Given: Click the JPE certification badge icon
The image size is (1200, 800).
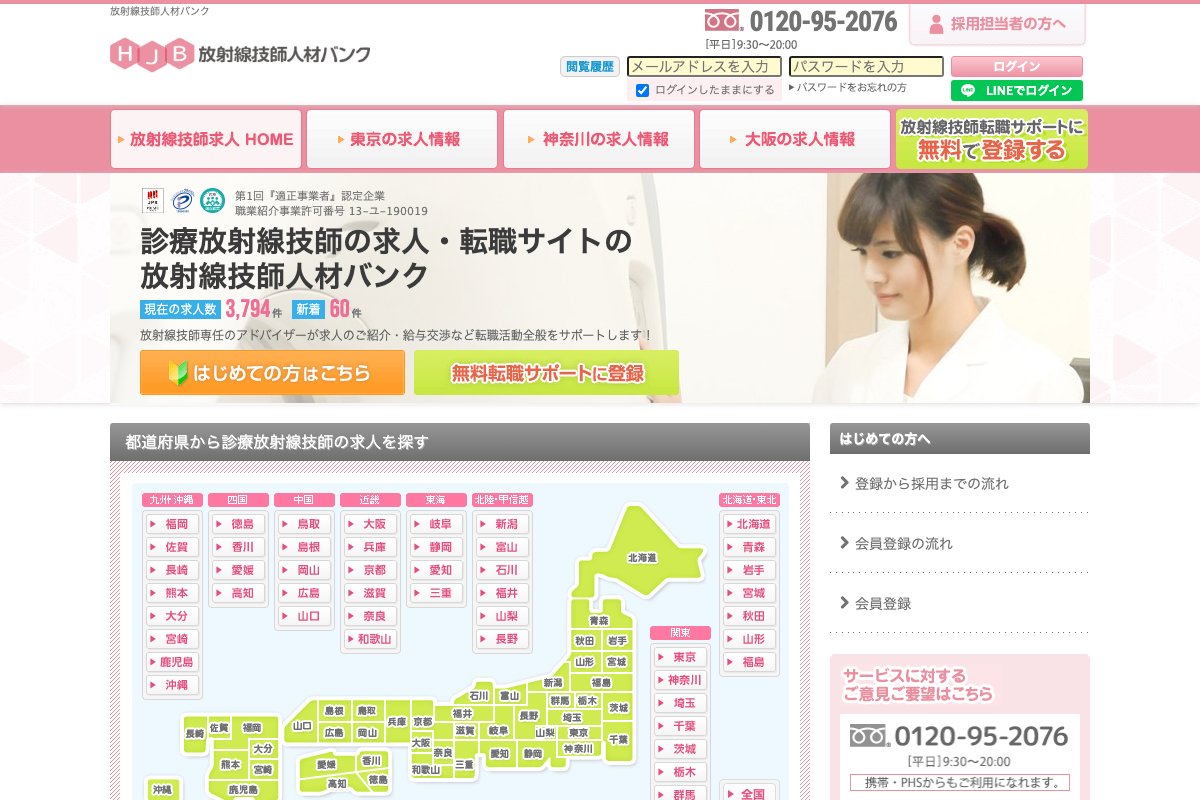Looking at the screenshot, I should coord(152,201).
